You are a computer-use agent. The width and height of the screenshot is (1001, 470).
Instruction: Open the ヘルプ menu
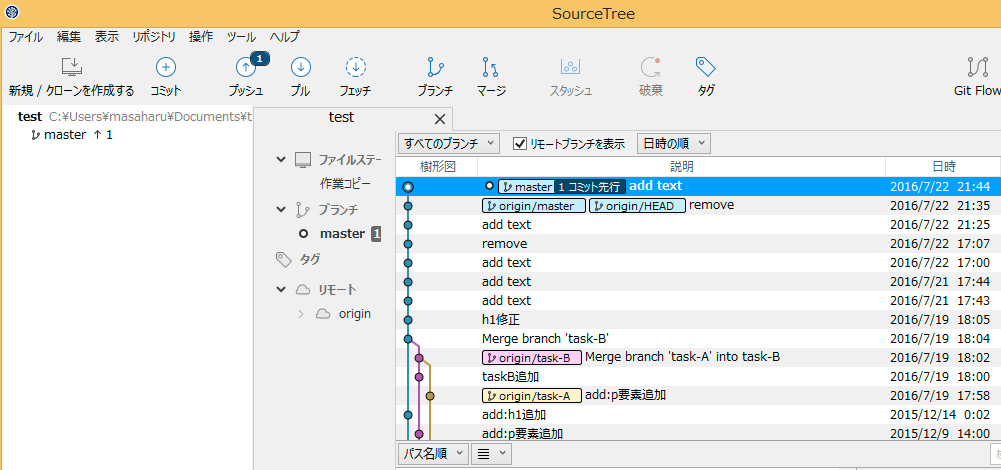[x=284, y=36]
